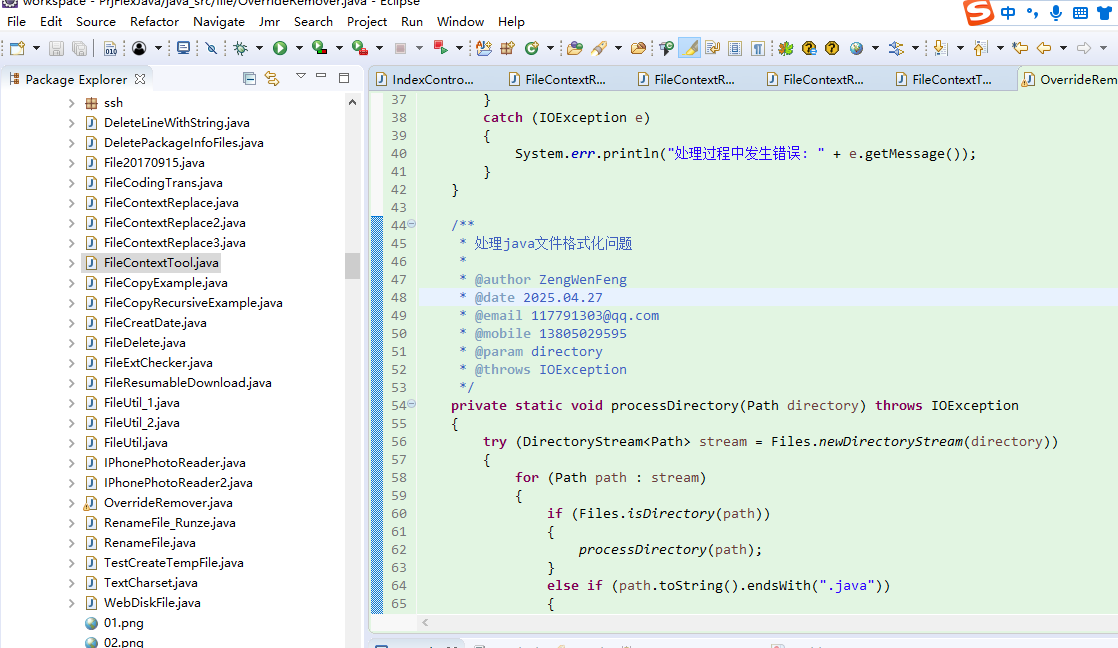1118x648 pixels.
Task: Toggle Link with Editor in Package Explorer
Action: tap(272, 78)
